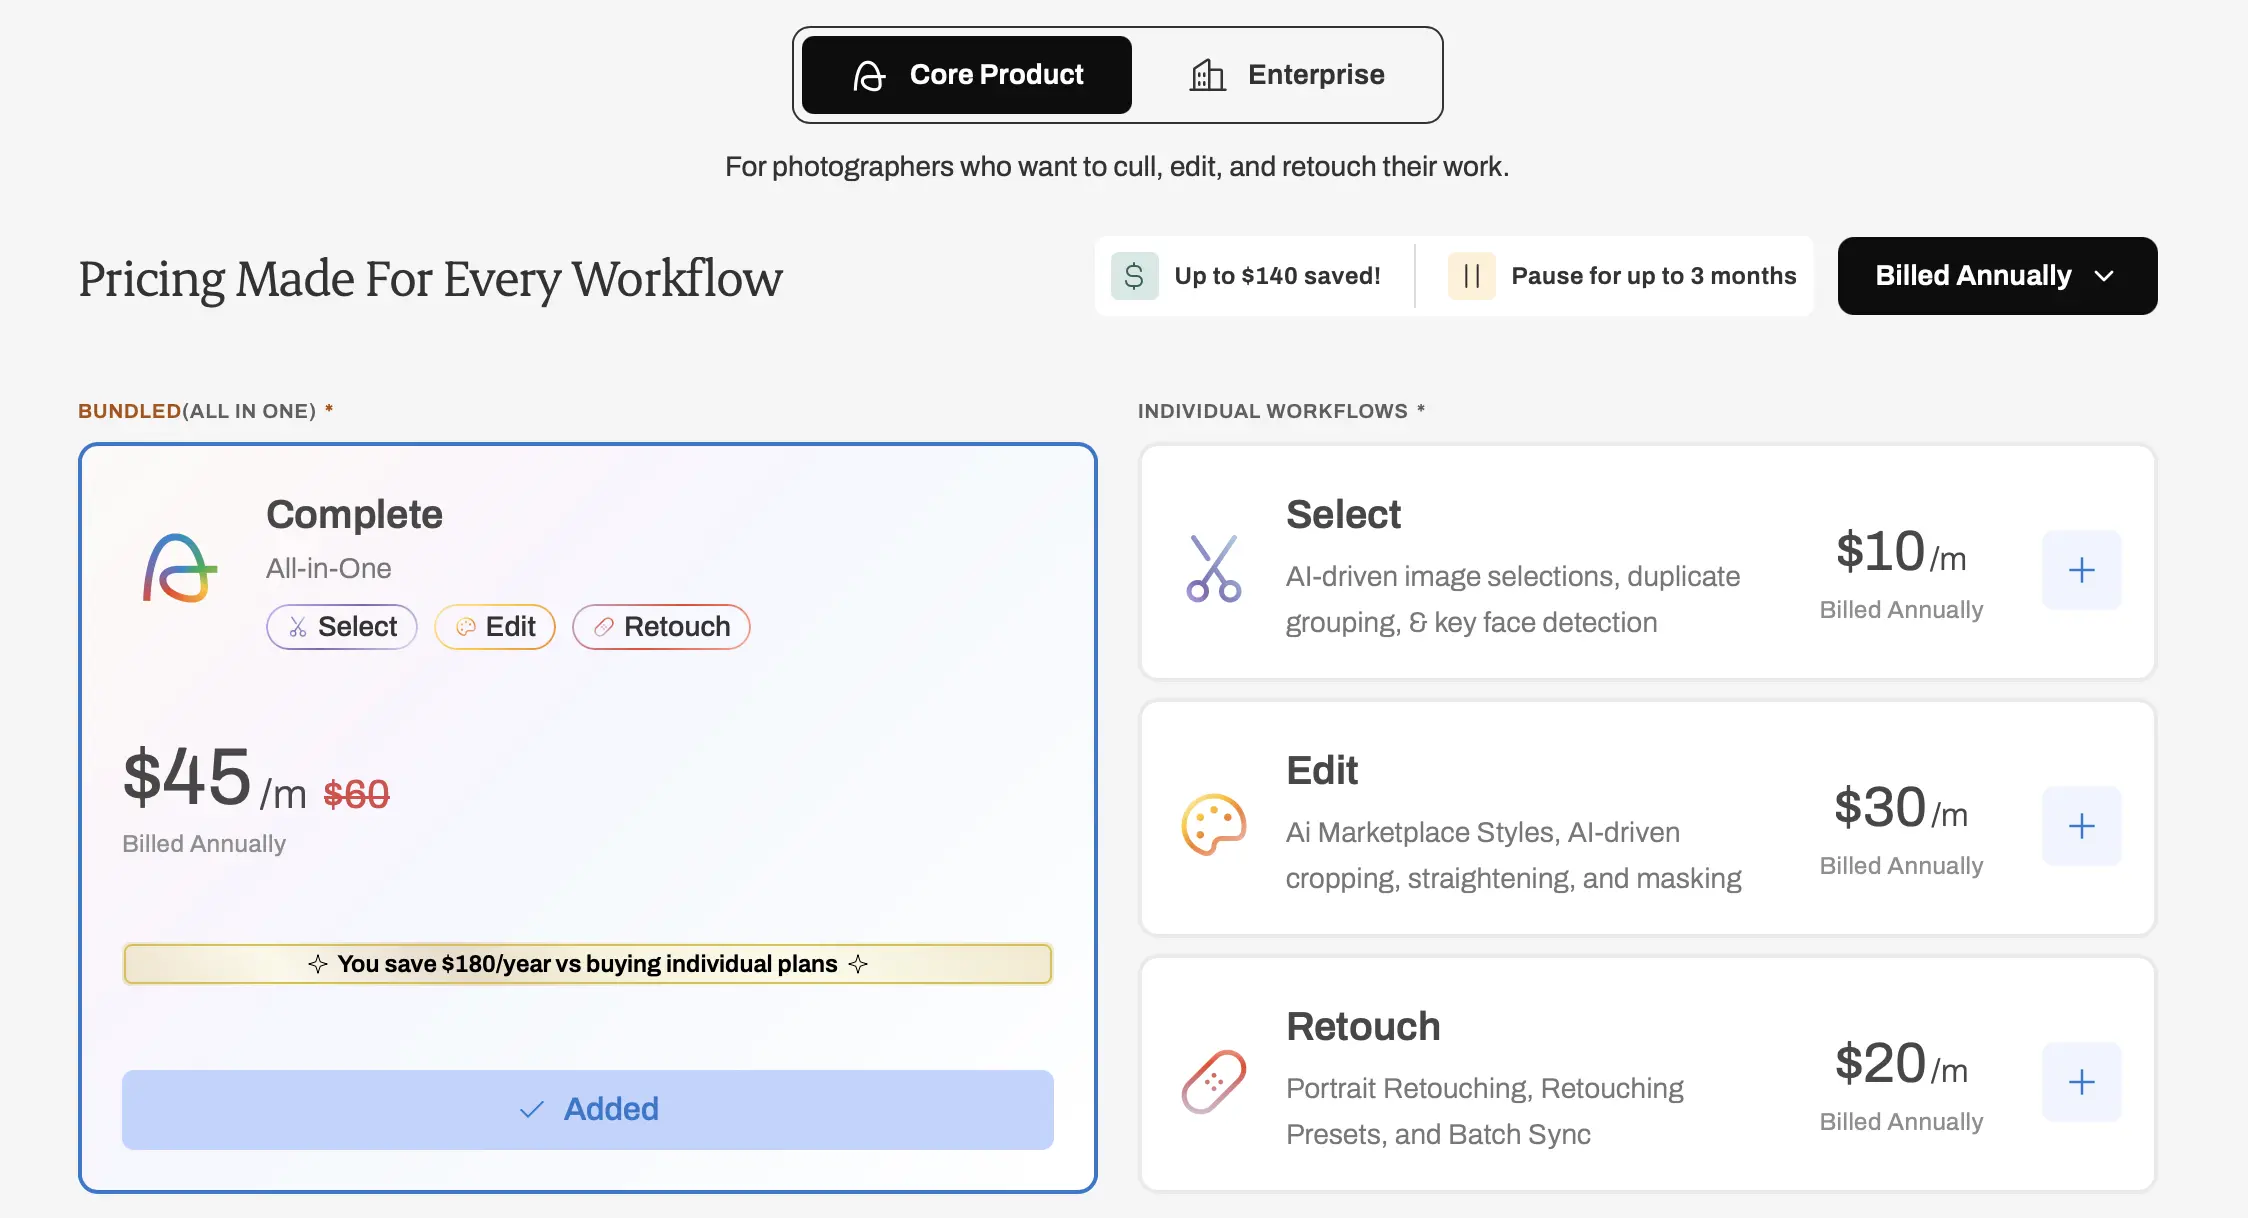Image resolution: width=2248 pixels, height=1218 pixels.
Task: Click the bandage icon on Retouch card
Action: pyautogui.click(x=1214, y=1082)
